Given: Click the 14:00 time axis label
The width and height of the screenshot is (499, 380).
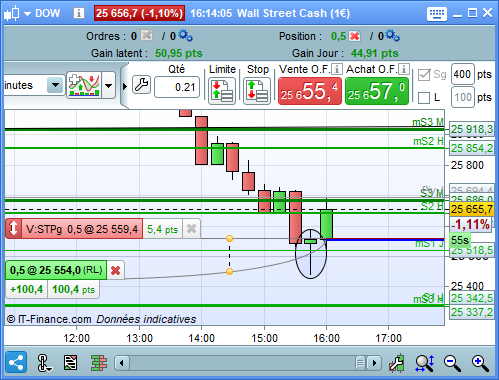Looking at the screenshot, I should pyautogui.click(x=201, y=338).
